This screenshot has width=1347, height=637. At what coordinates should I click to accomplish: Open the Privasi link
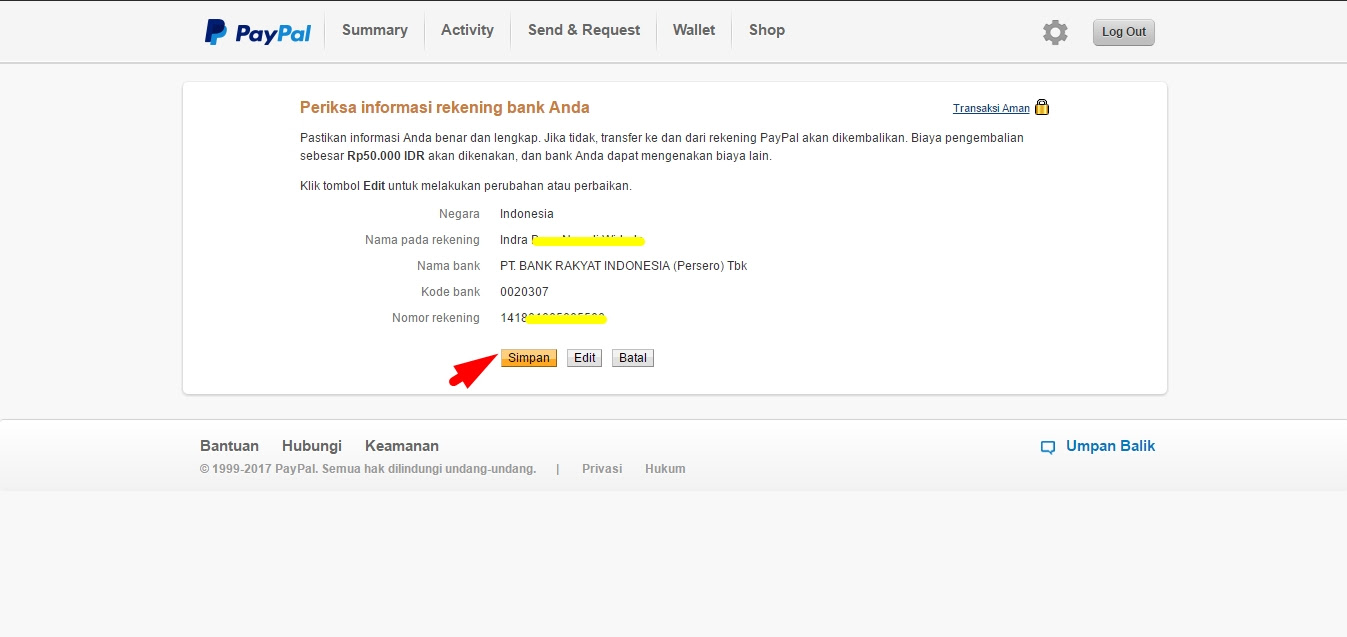pos(602,469)
